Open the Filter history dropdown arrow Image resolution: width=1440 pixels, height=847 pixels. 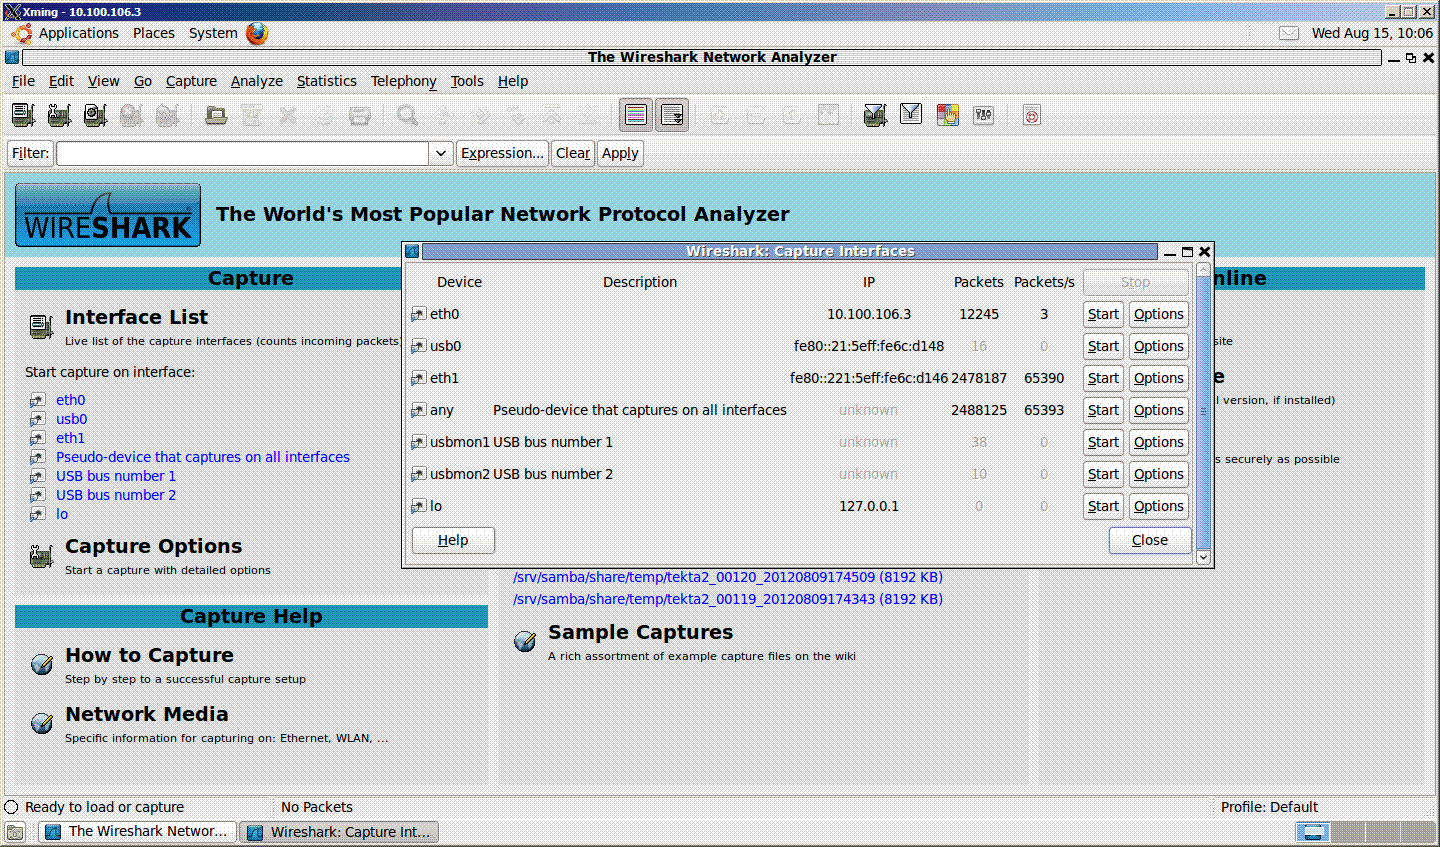click(440, 153)
